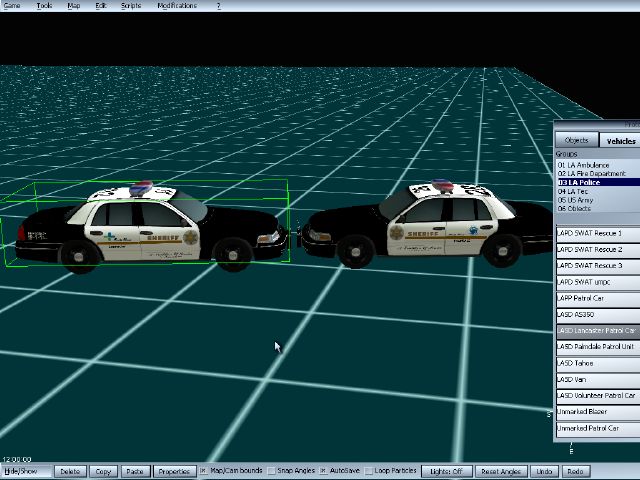Choose LASD Volunteer Patrol Car
Screen dimensions: 640x480
pyautogui.click(x=598, y=396)
